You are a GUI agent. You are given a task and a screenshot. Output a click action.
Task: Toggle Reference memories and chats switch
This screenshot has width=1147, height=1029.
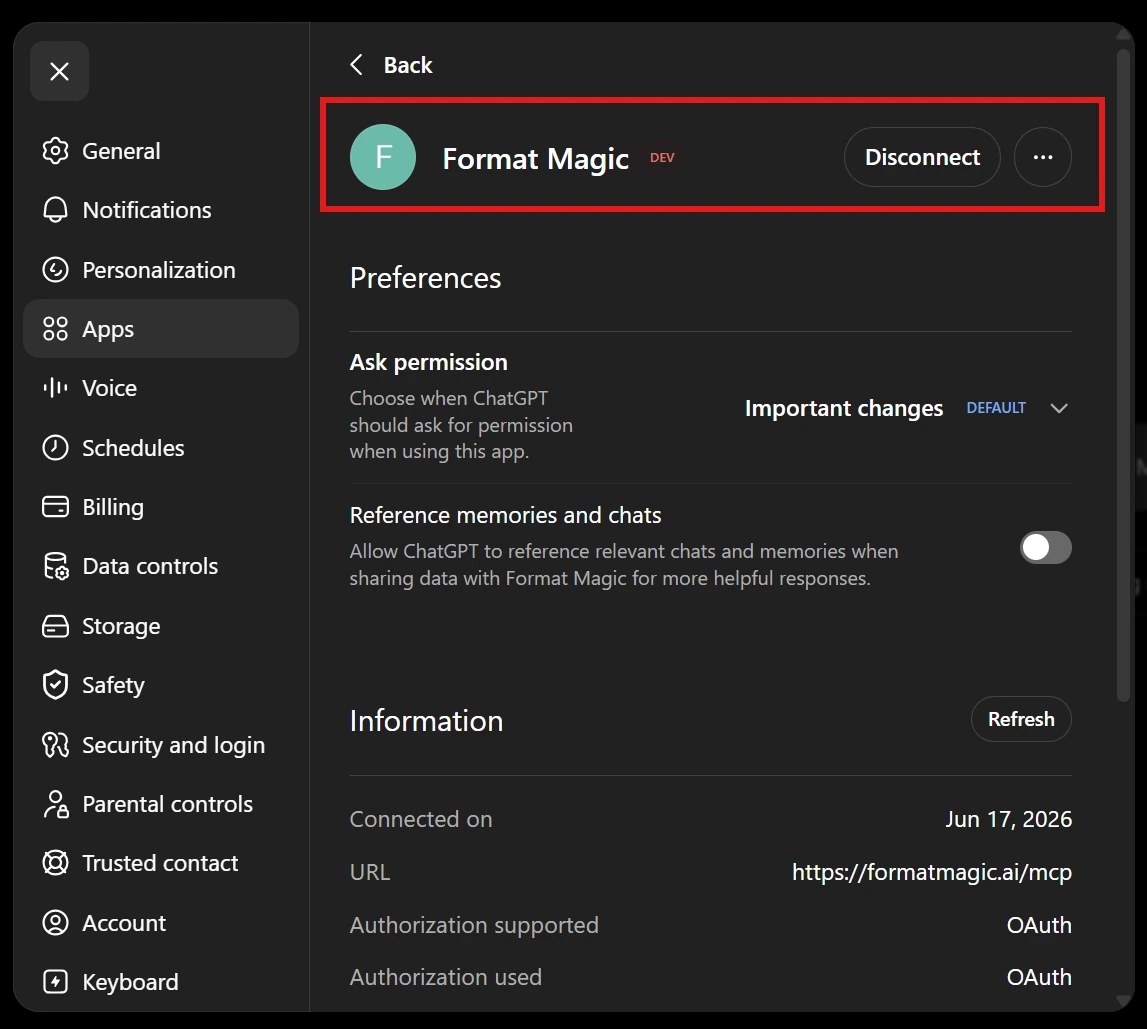point(1045,548)
